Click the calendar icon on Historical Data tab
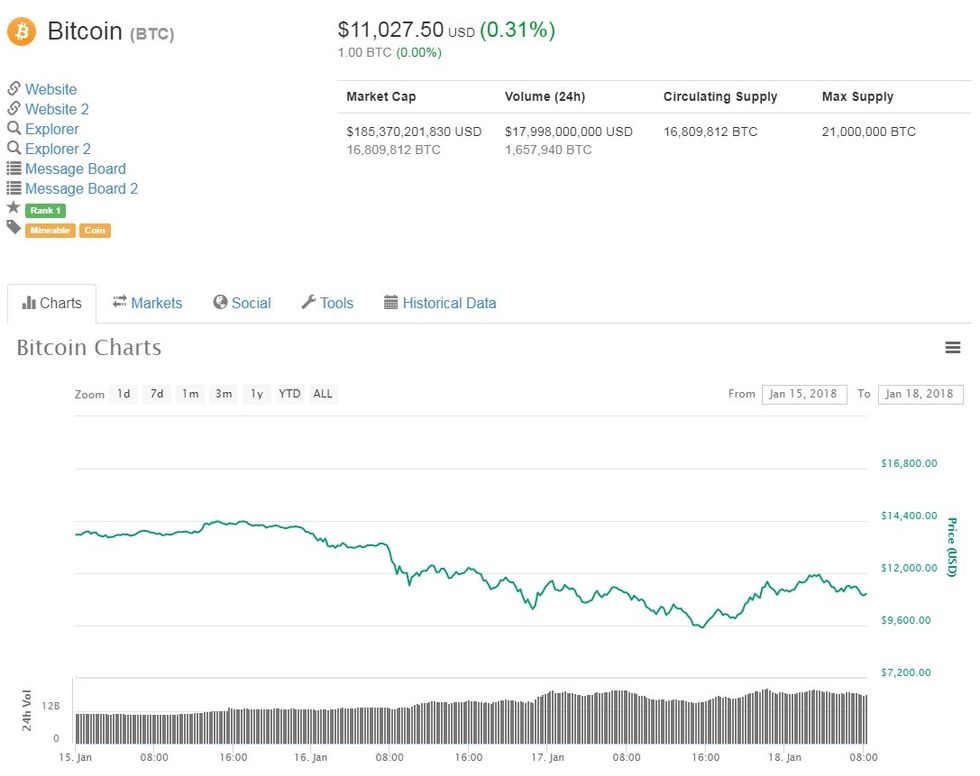The width and height of the screenshot is (980, 776). pos(389,302)
